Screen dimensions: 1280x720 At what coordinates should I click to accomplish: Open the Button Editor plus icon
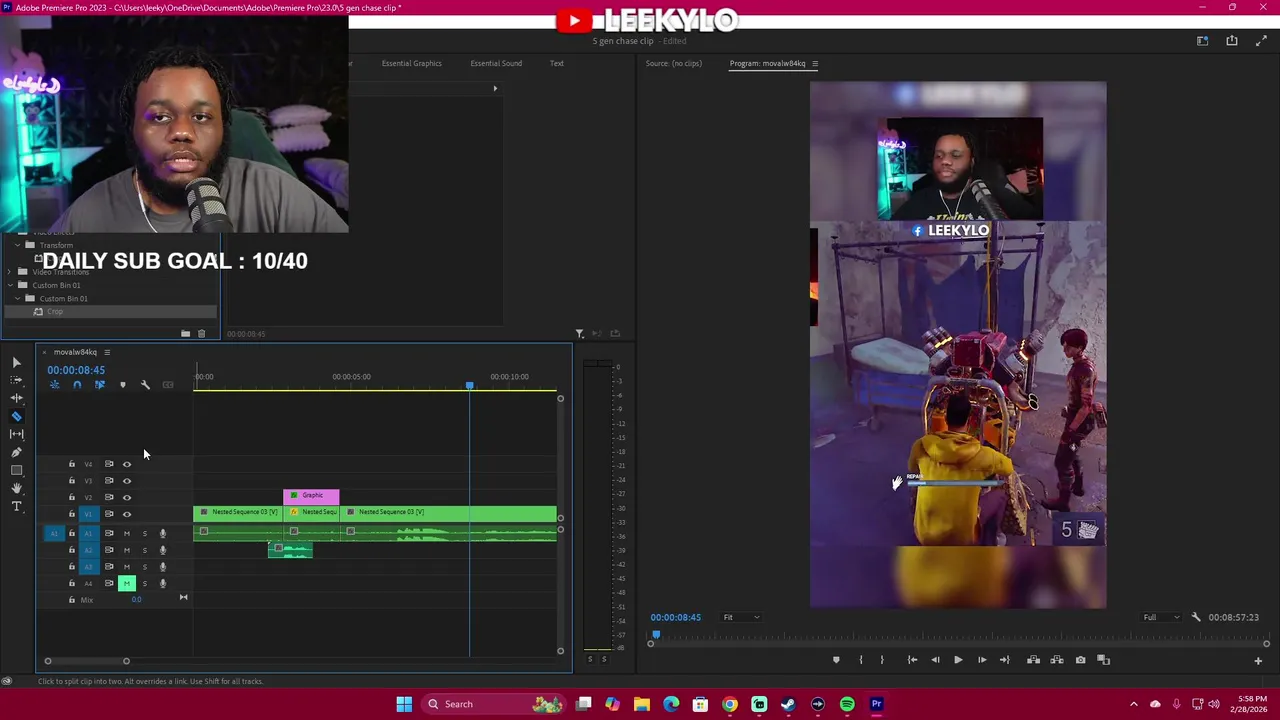1258,661
